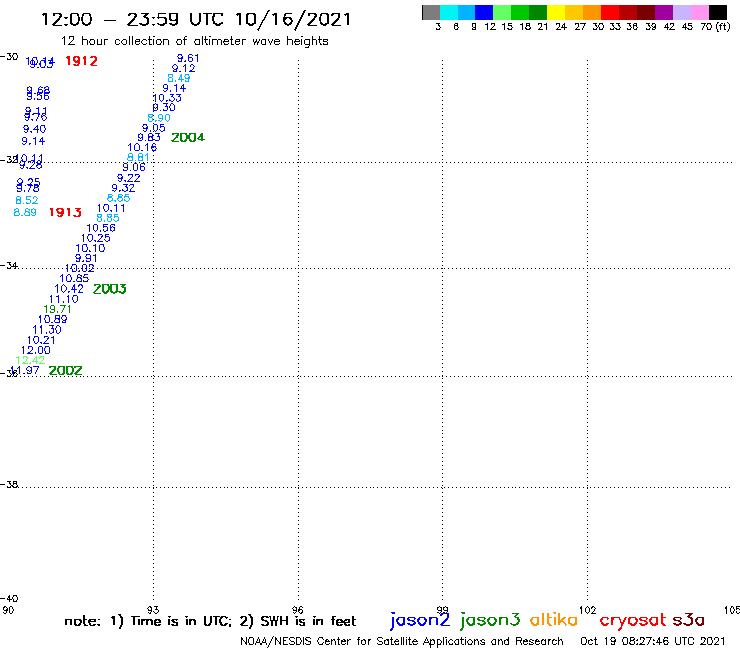The height and width of the screenshot is (650, 740).
Task: Click the wave height value '10.25'
Action: point(95,238)
